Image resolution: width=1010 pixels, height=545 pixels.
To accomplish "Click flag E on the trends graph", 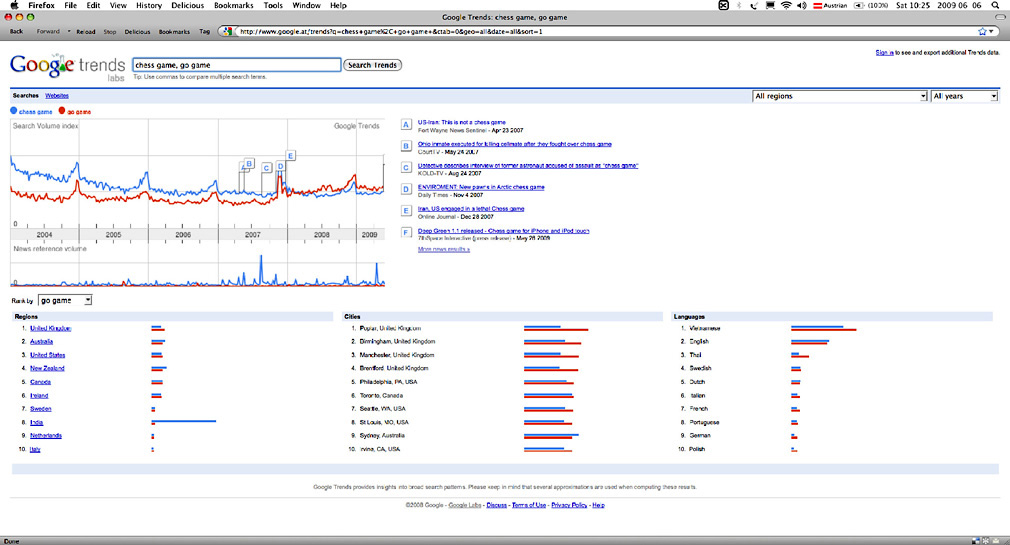I will (x=290, y=155).
